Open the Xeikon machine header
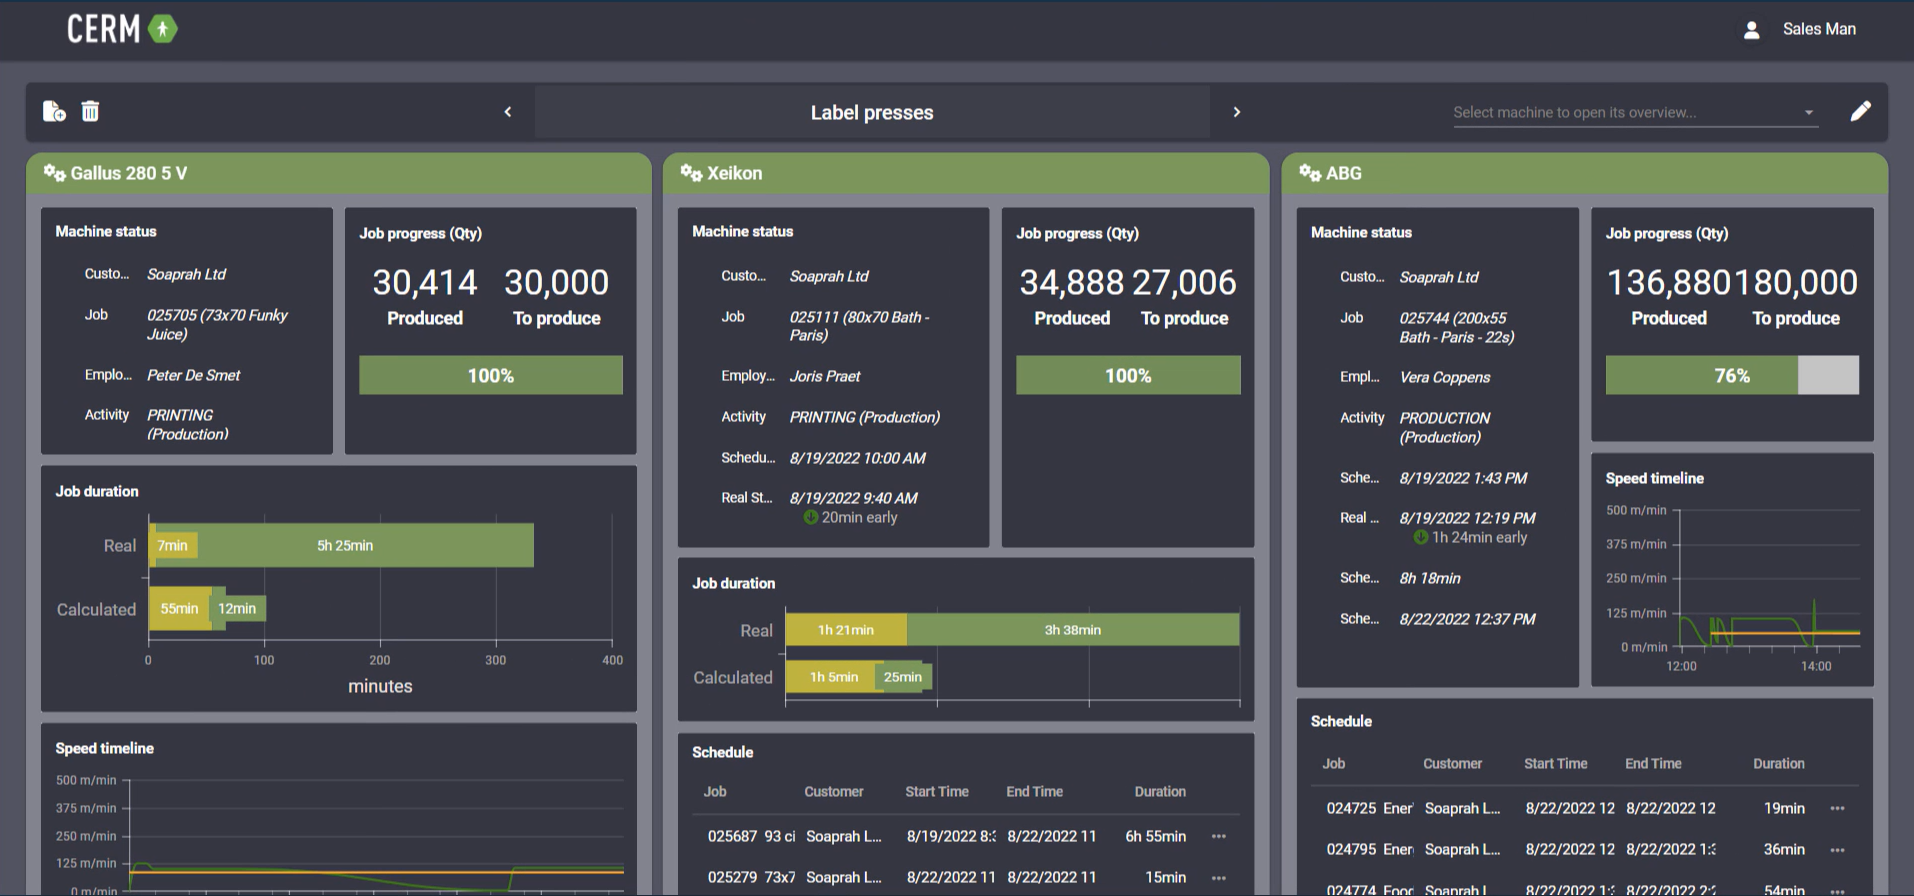The width and height of the screenshot is (1914, 896). [x=966, y=173]
